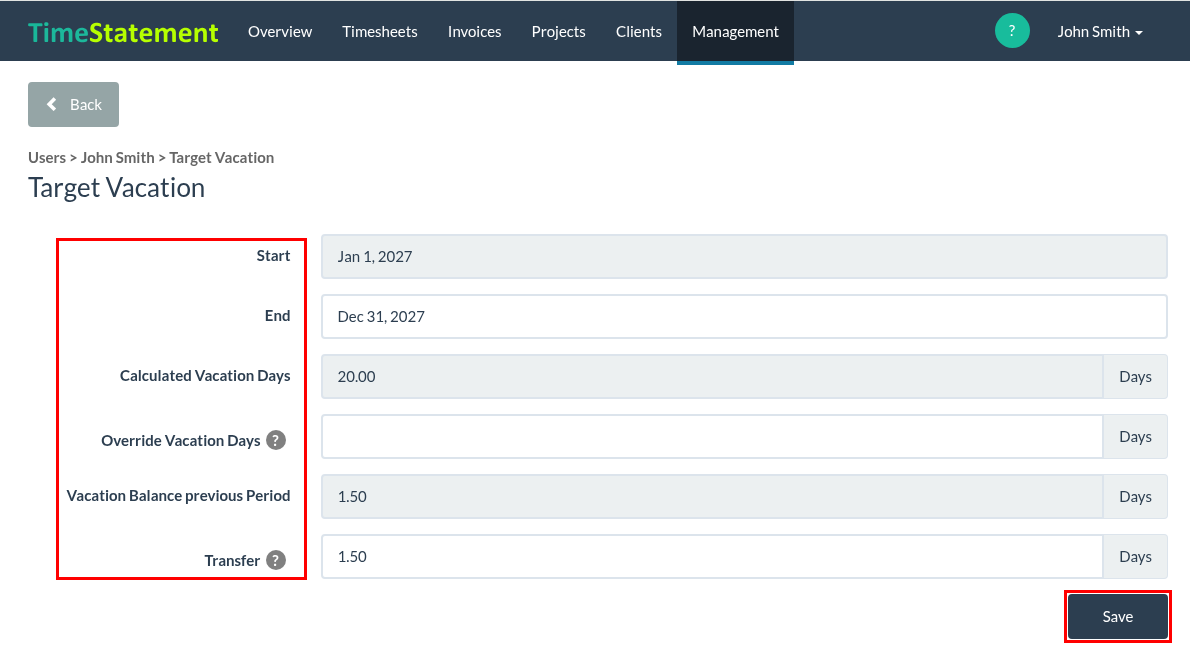
Task: Click the teal help question mark icon
Action: coord(1012,31)
